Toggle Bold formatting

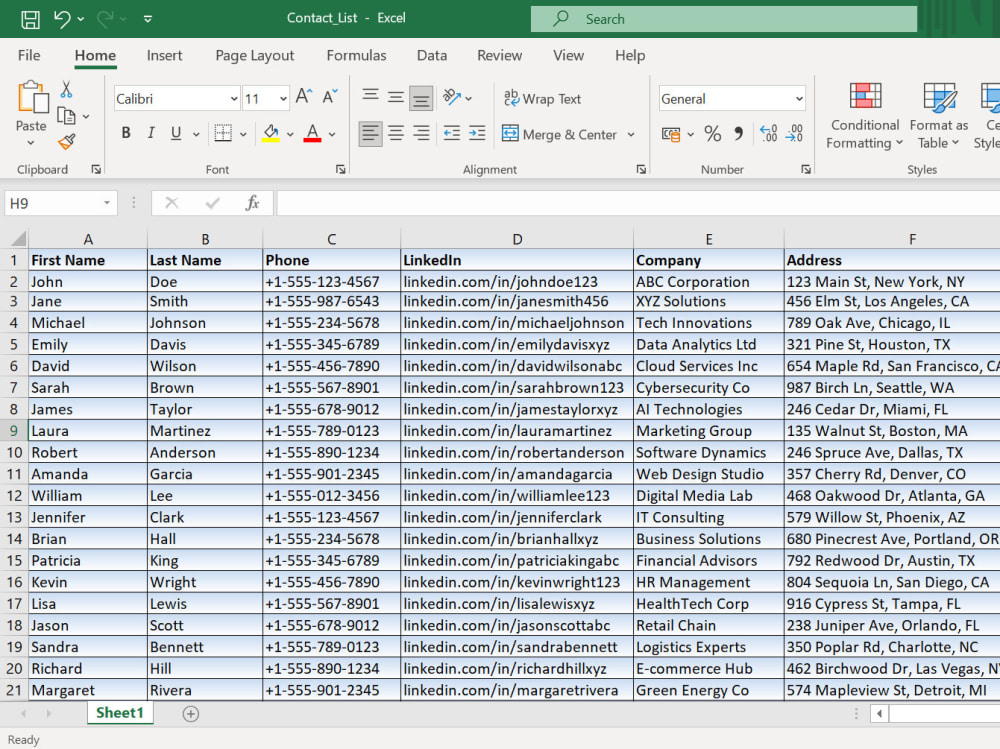point(126,133)
